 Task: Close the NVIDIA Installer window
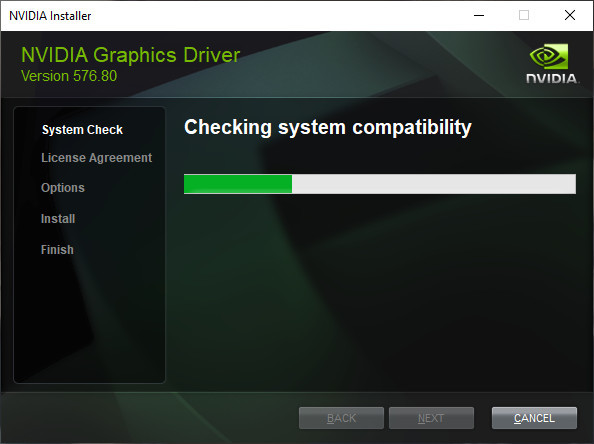point(570,16)
